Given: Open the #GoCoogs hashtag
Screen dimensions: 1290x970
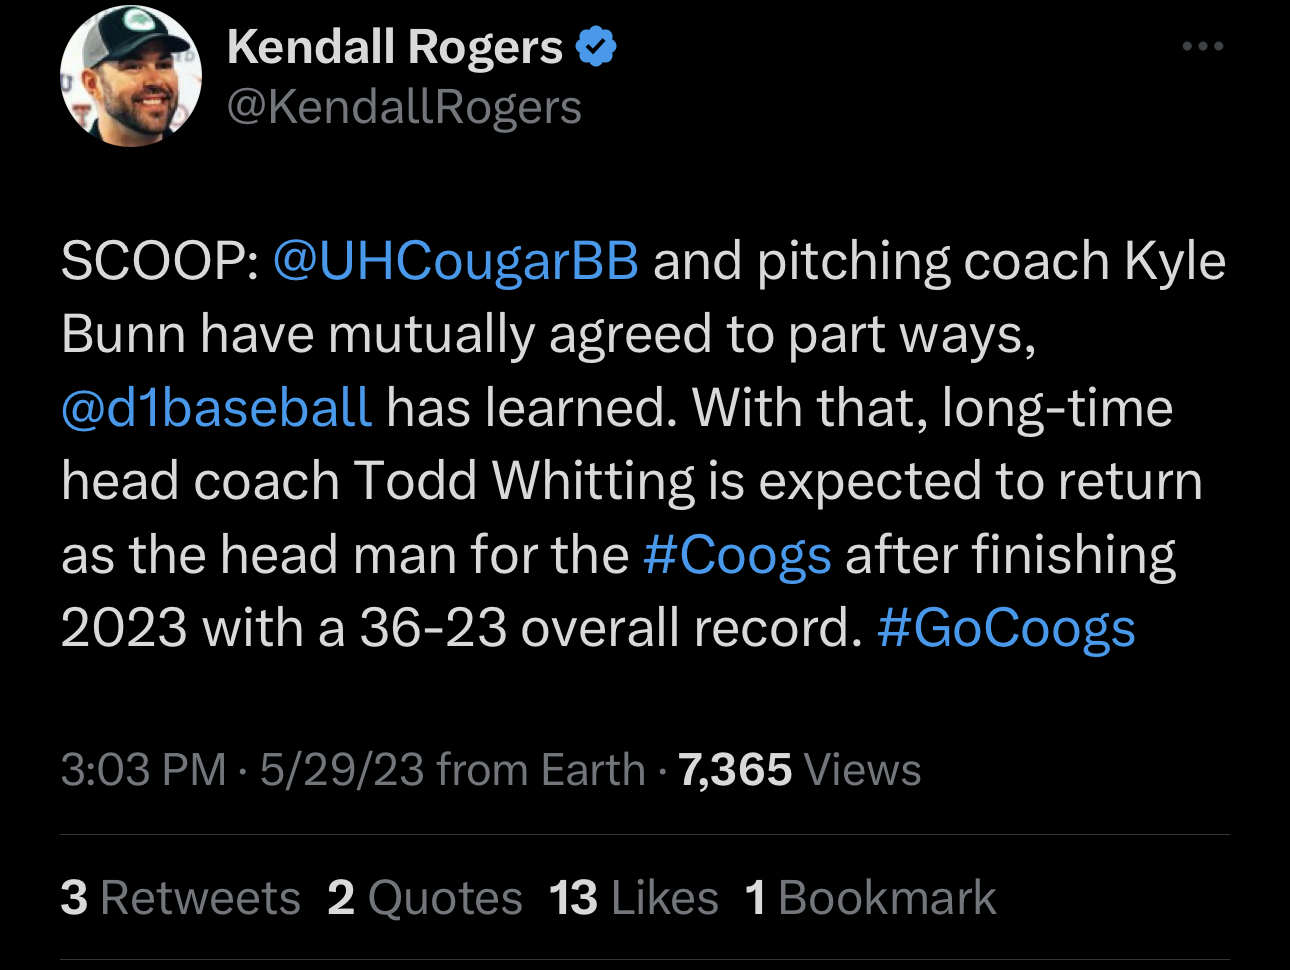Looking at the screenshot, I should pyautogui.click(x=1006, y=629).
